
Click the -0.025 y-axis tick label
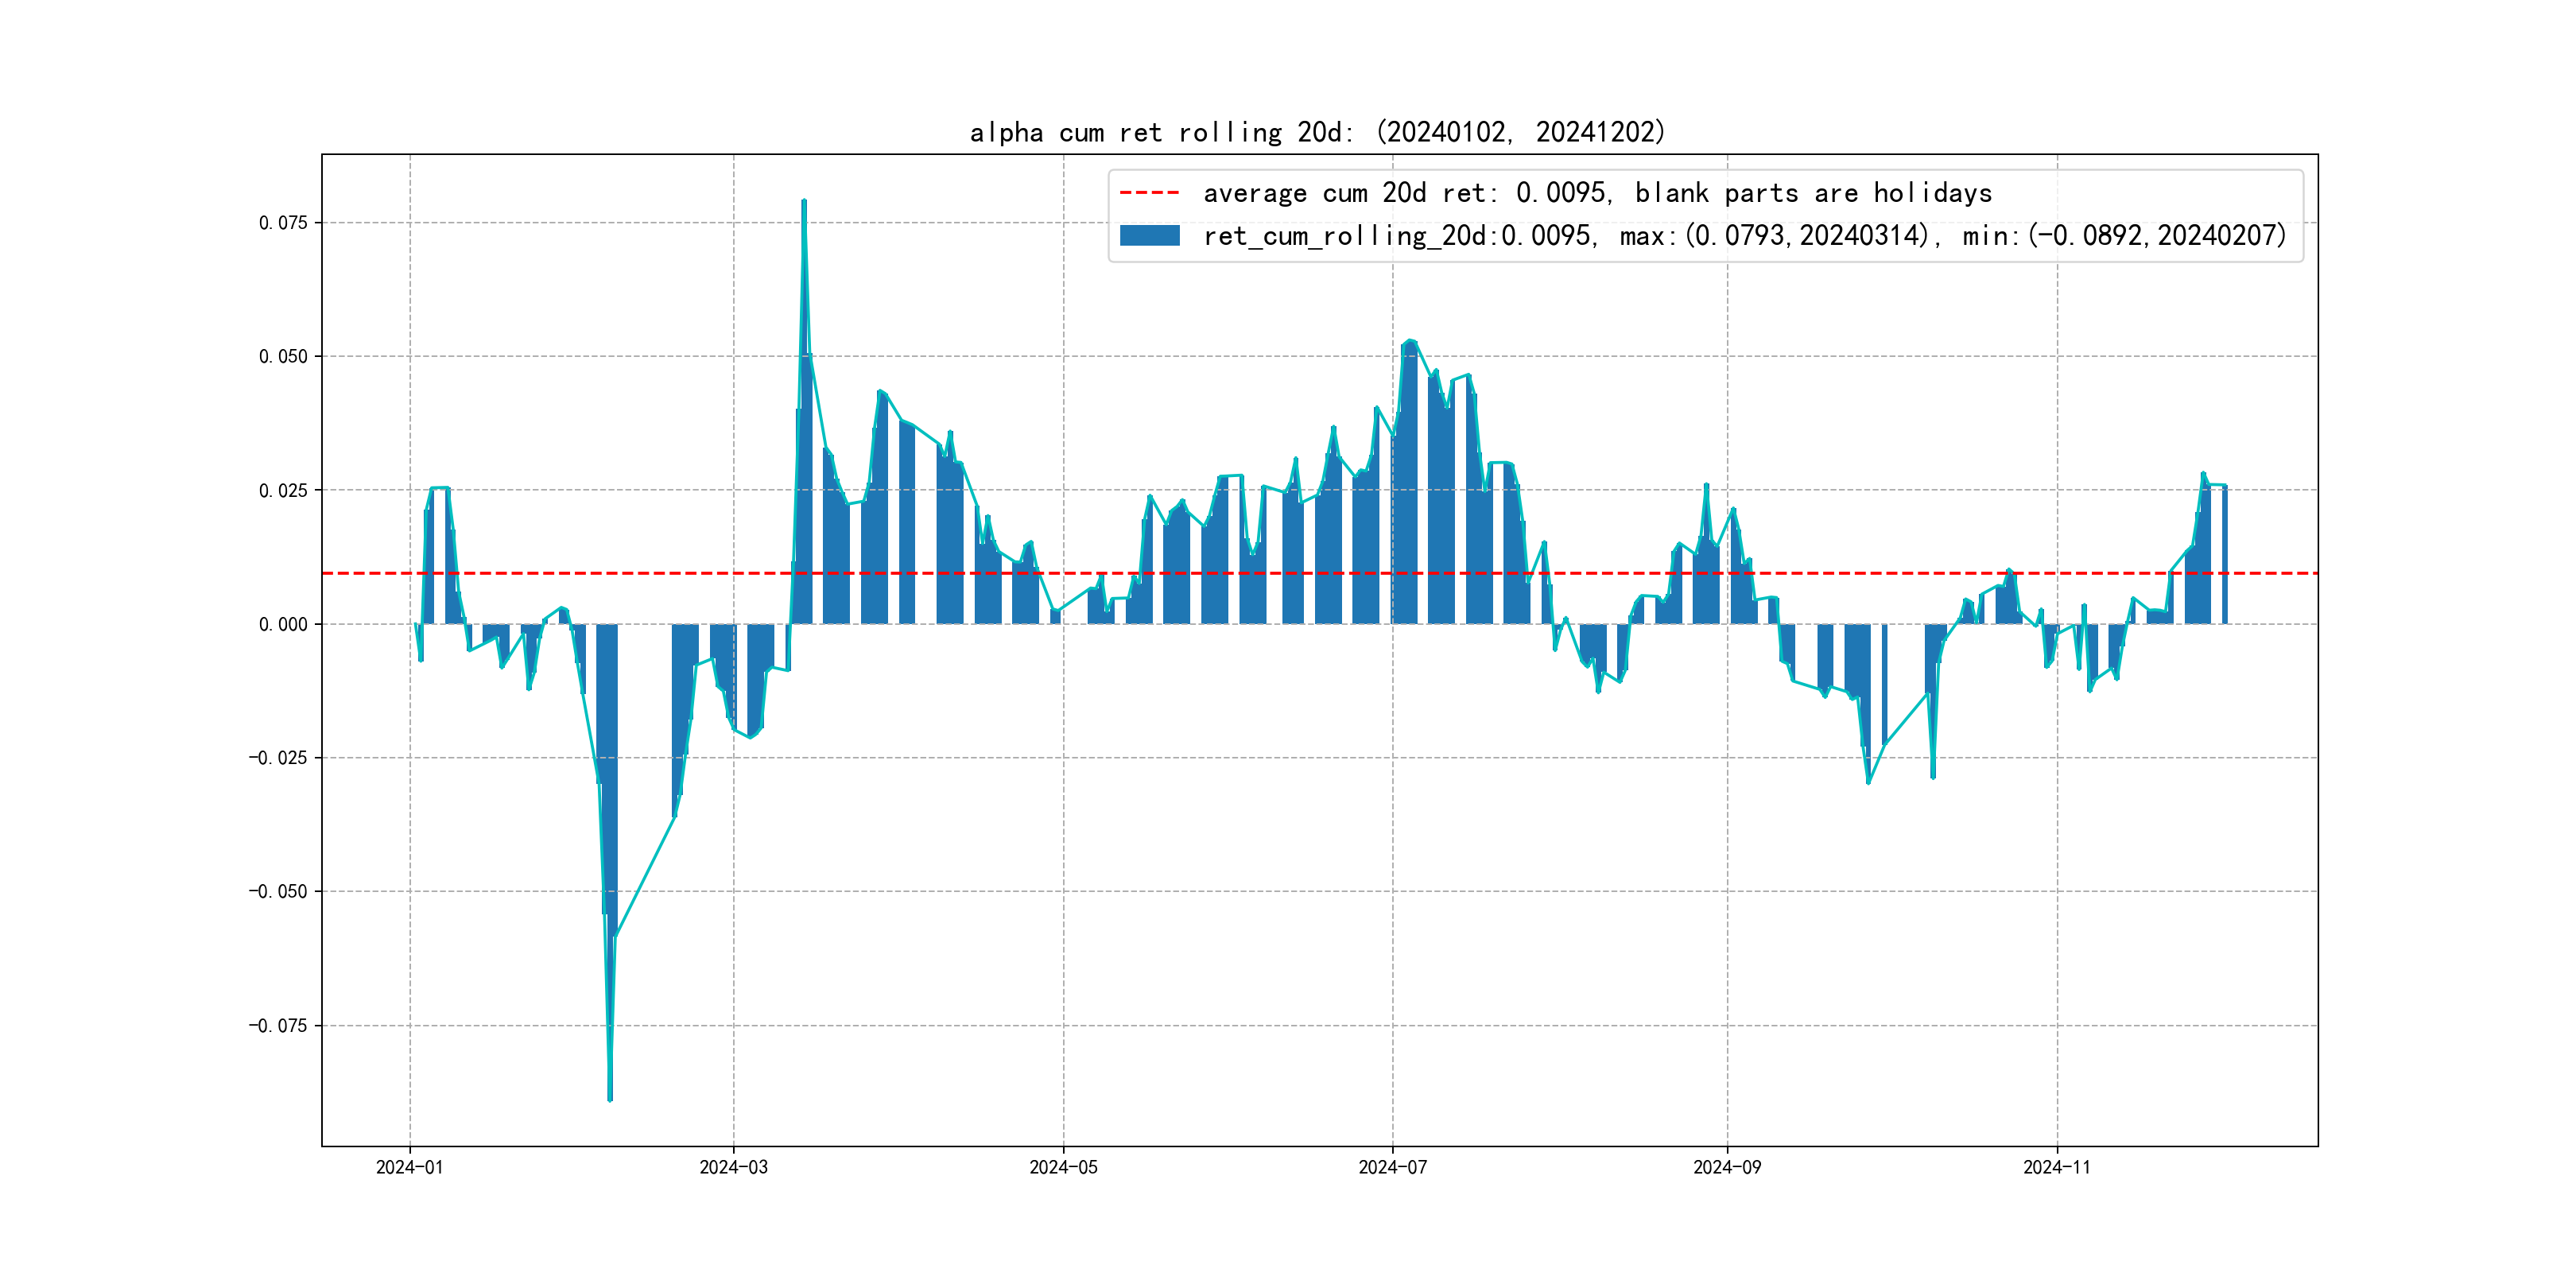278,758
